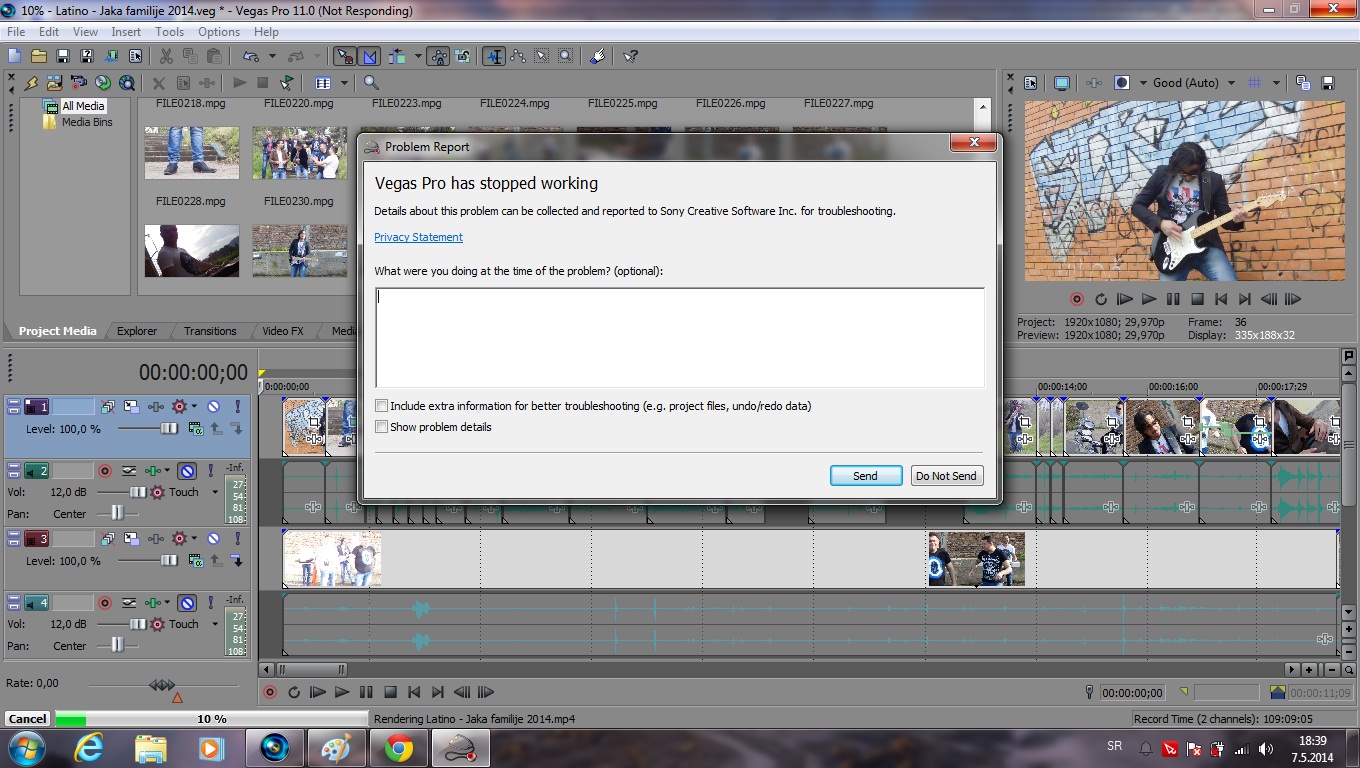1360x768 pixels.
Task: Solo video track 3
Action: click(x=237, y=539)
